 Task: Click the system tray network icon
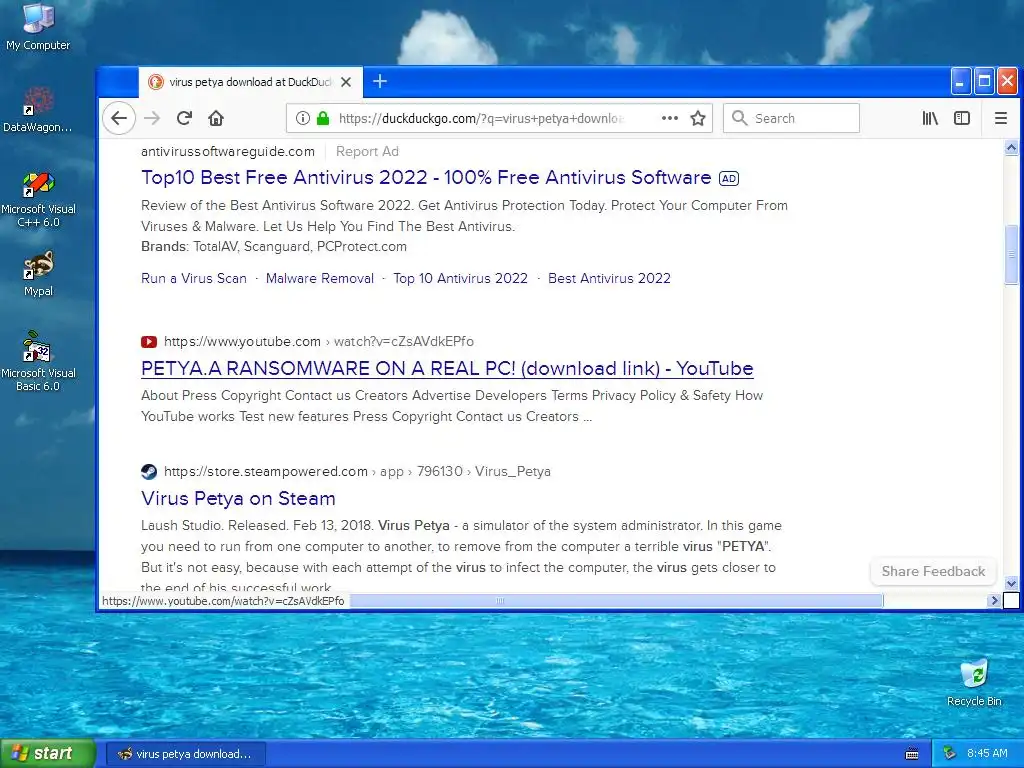[950, 754]
